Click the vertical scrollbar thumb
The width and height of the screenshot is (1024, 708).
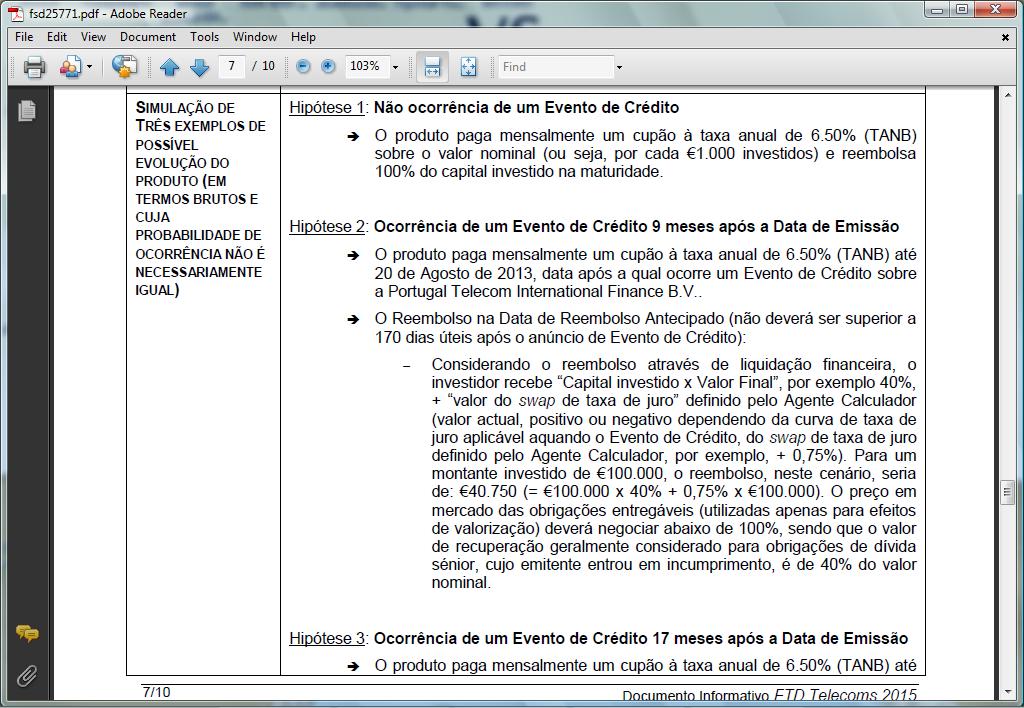[1006, 492]
